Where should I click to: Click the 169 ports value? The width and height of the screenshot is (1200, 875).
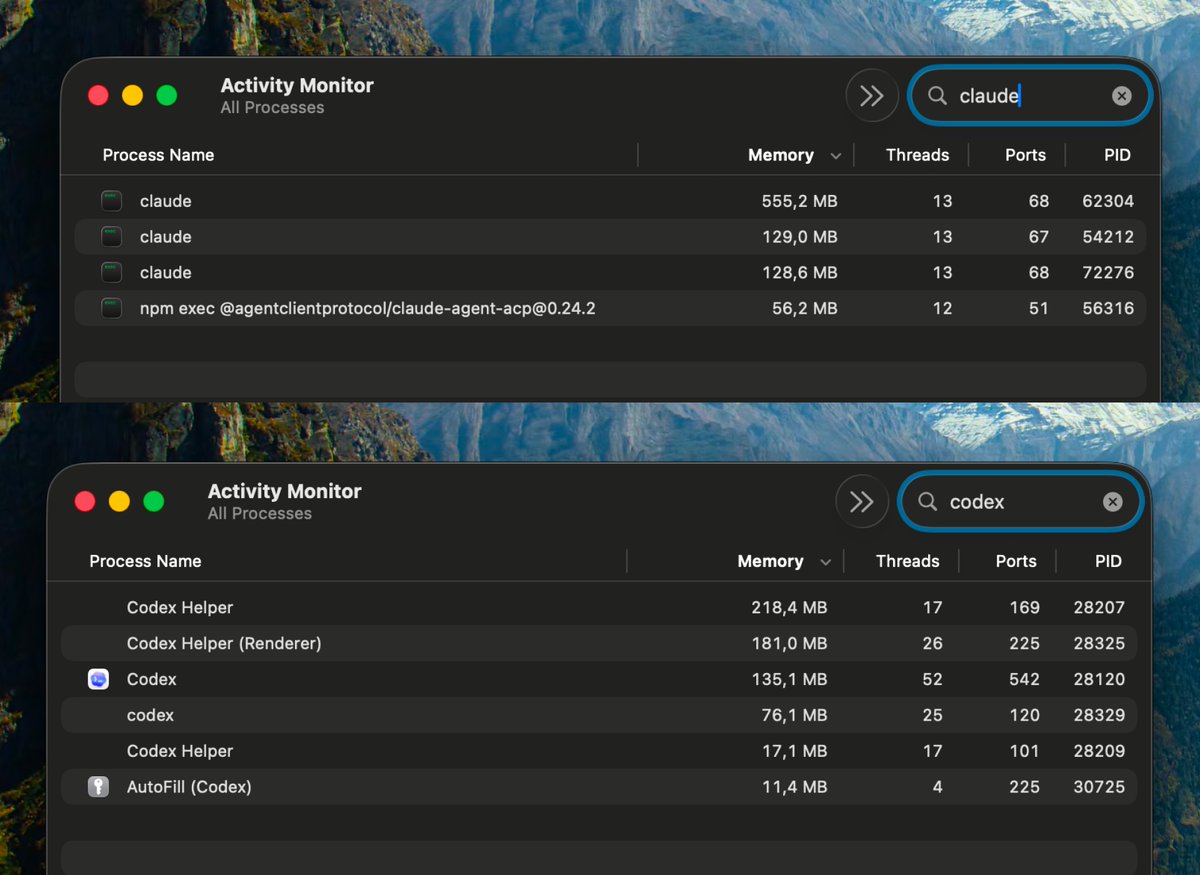tap(1024, 607)
